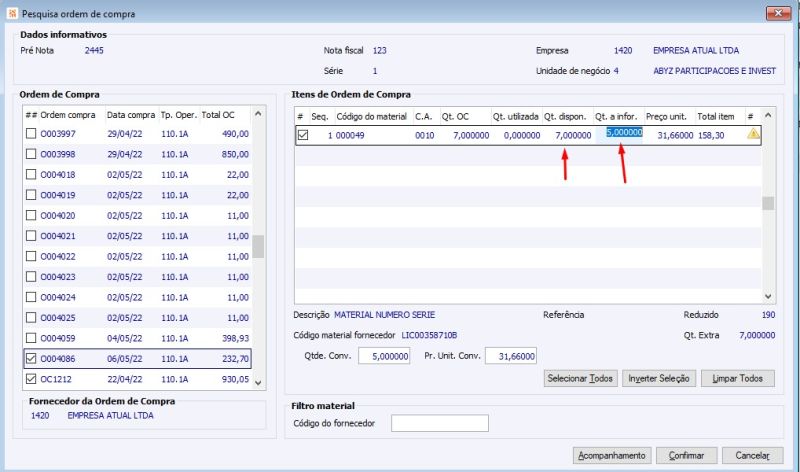Image resolution: width=800 pixels, height=472 pixels.
Task: Cancel with the Cancelar button
Action: pos(753,455)
